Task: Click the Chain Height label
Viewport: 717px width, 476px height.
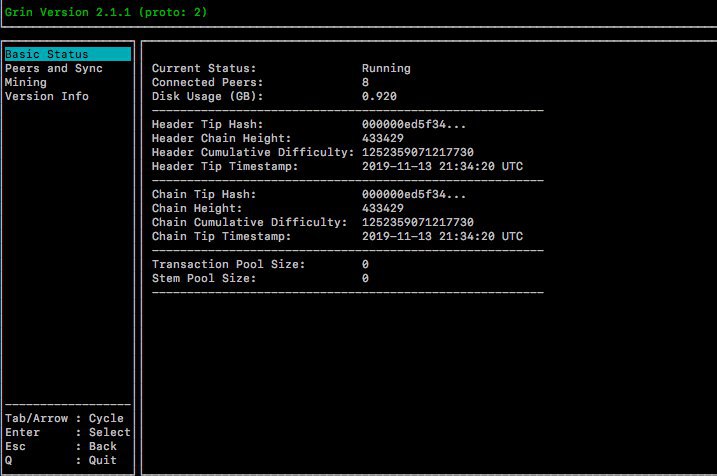Action: point(197,208)
